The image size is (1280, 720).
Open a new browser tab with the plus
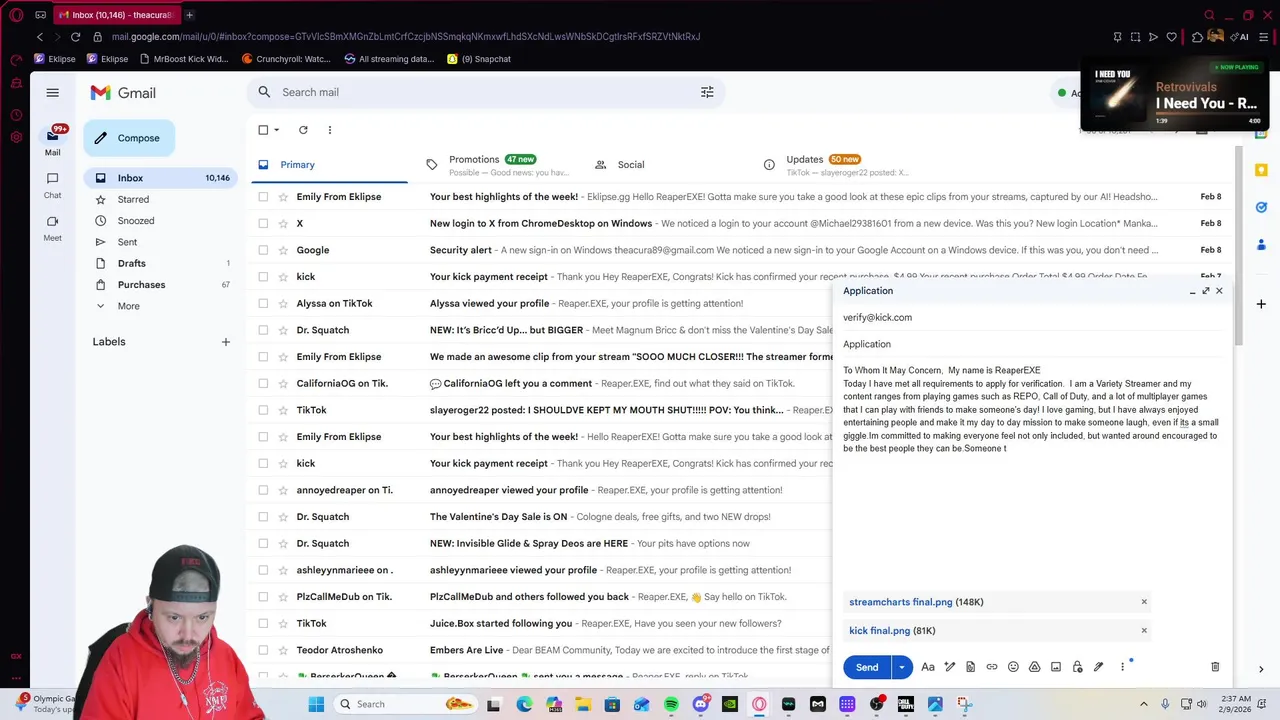coord(189,15)
